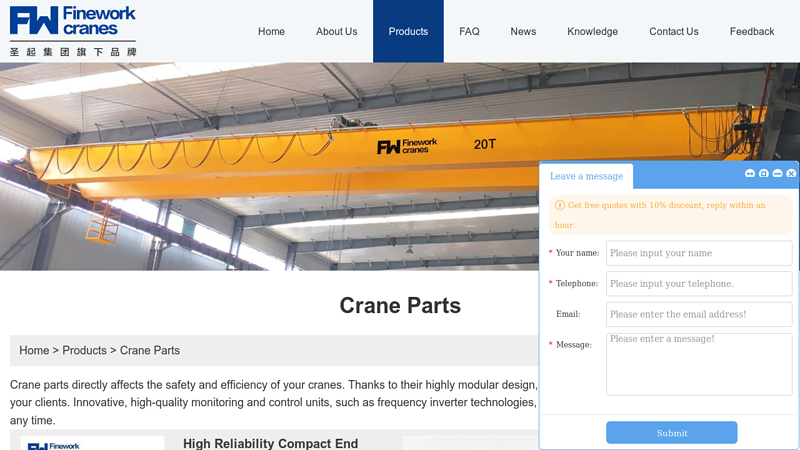The image size is (800, 450).
Task: Minimize the Leave a message widget
Action: (777, 173)
